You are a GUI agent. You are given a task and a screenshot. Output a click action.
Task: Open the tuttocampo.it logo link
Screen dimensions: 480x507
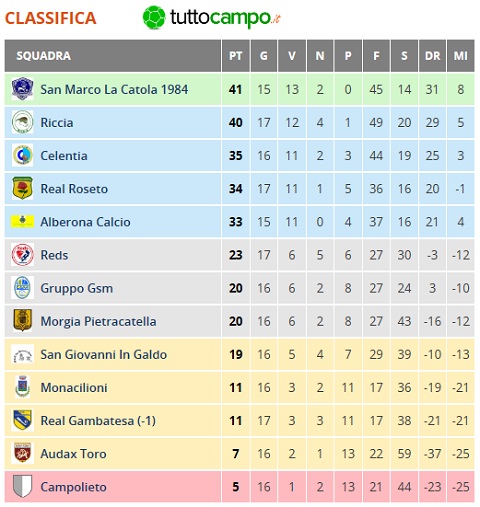211,17
